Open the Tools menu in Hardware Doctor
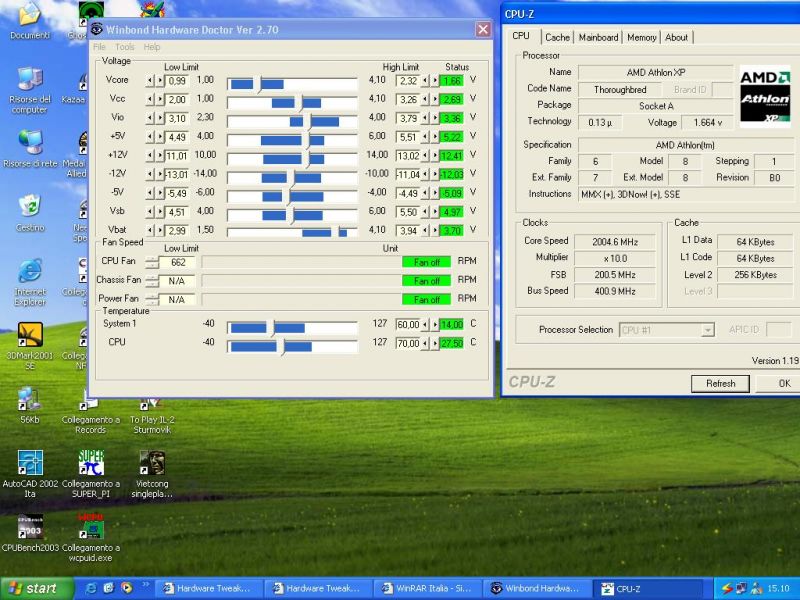800x600 pixels. pyautogui.click(x=124, y=47)
